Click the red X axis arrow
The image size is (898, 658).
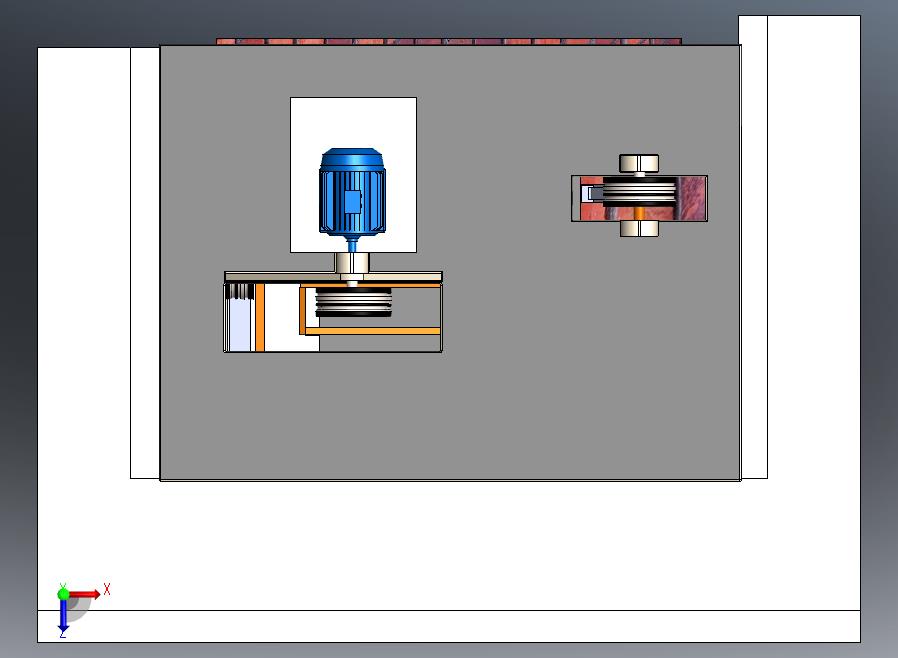pos(85,593)
